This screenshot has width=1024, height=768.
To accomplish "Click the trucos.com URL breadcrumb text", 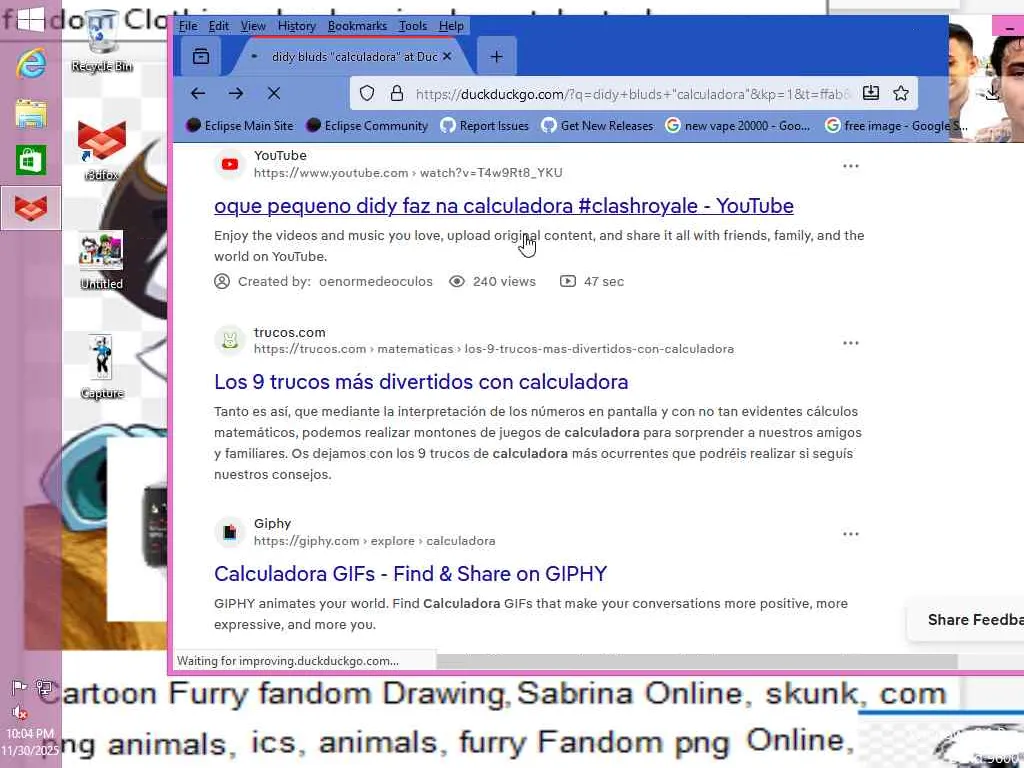I will pyautogui.click(x=494, y=349).
